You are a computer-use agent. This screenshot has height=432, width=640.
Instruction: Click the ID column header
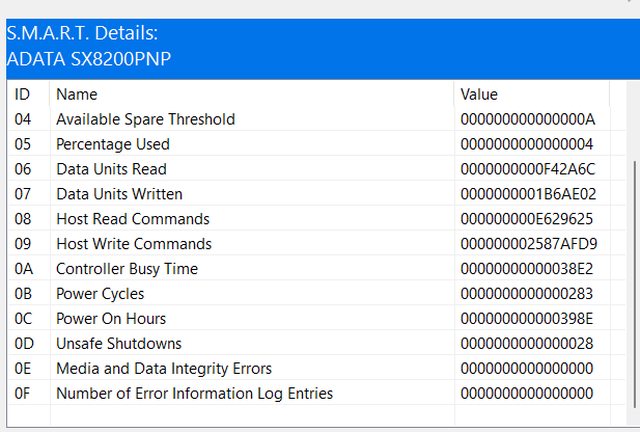22,94
